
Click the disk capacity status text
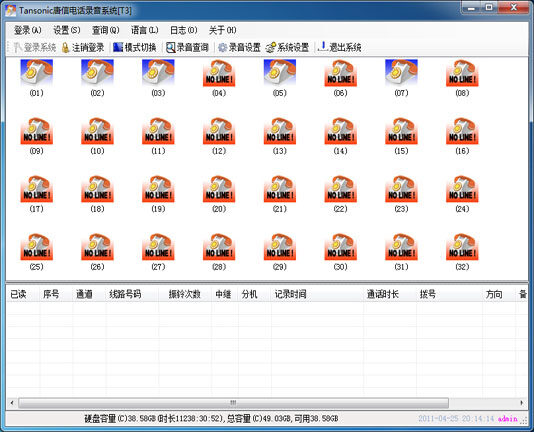coord(211,419)
